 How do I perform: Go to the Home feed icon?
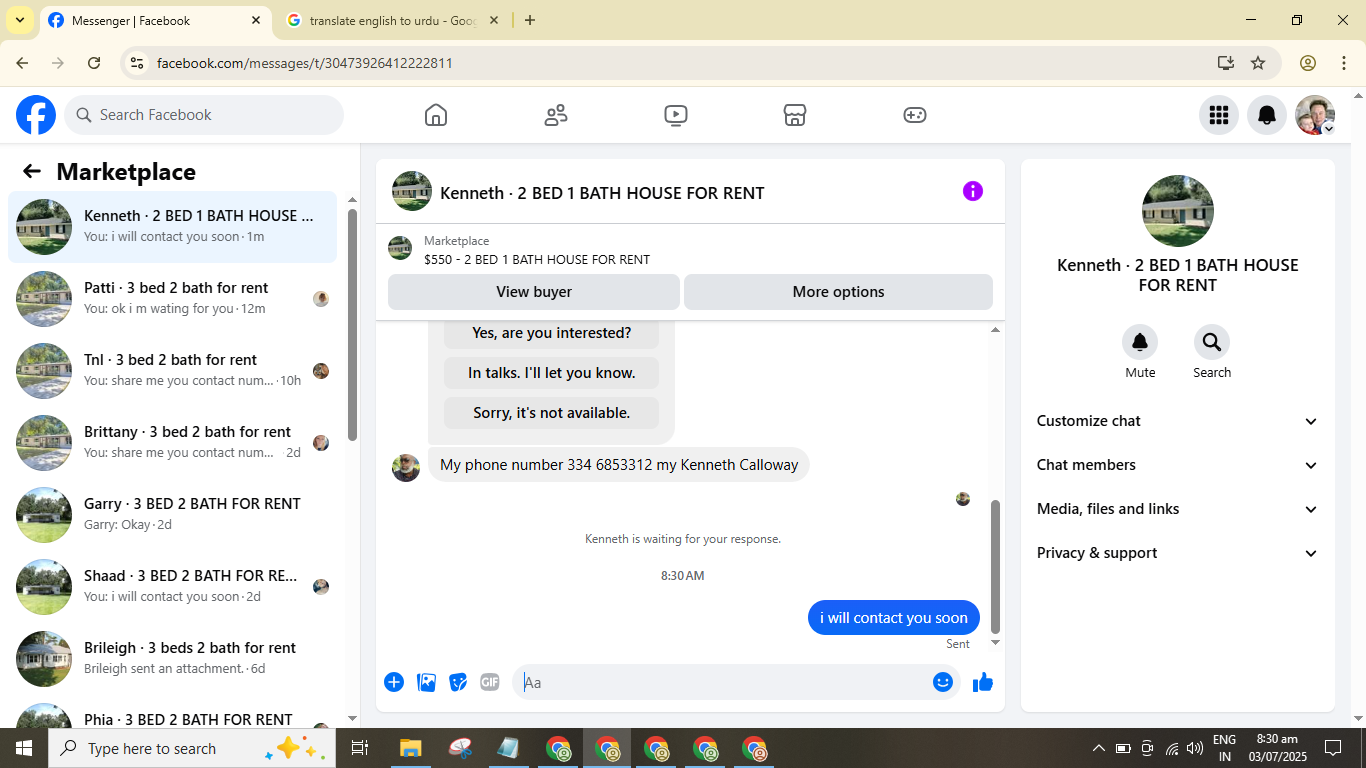(436, 115)
